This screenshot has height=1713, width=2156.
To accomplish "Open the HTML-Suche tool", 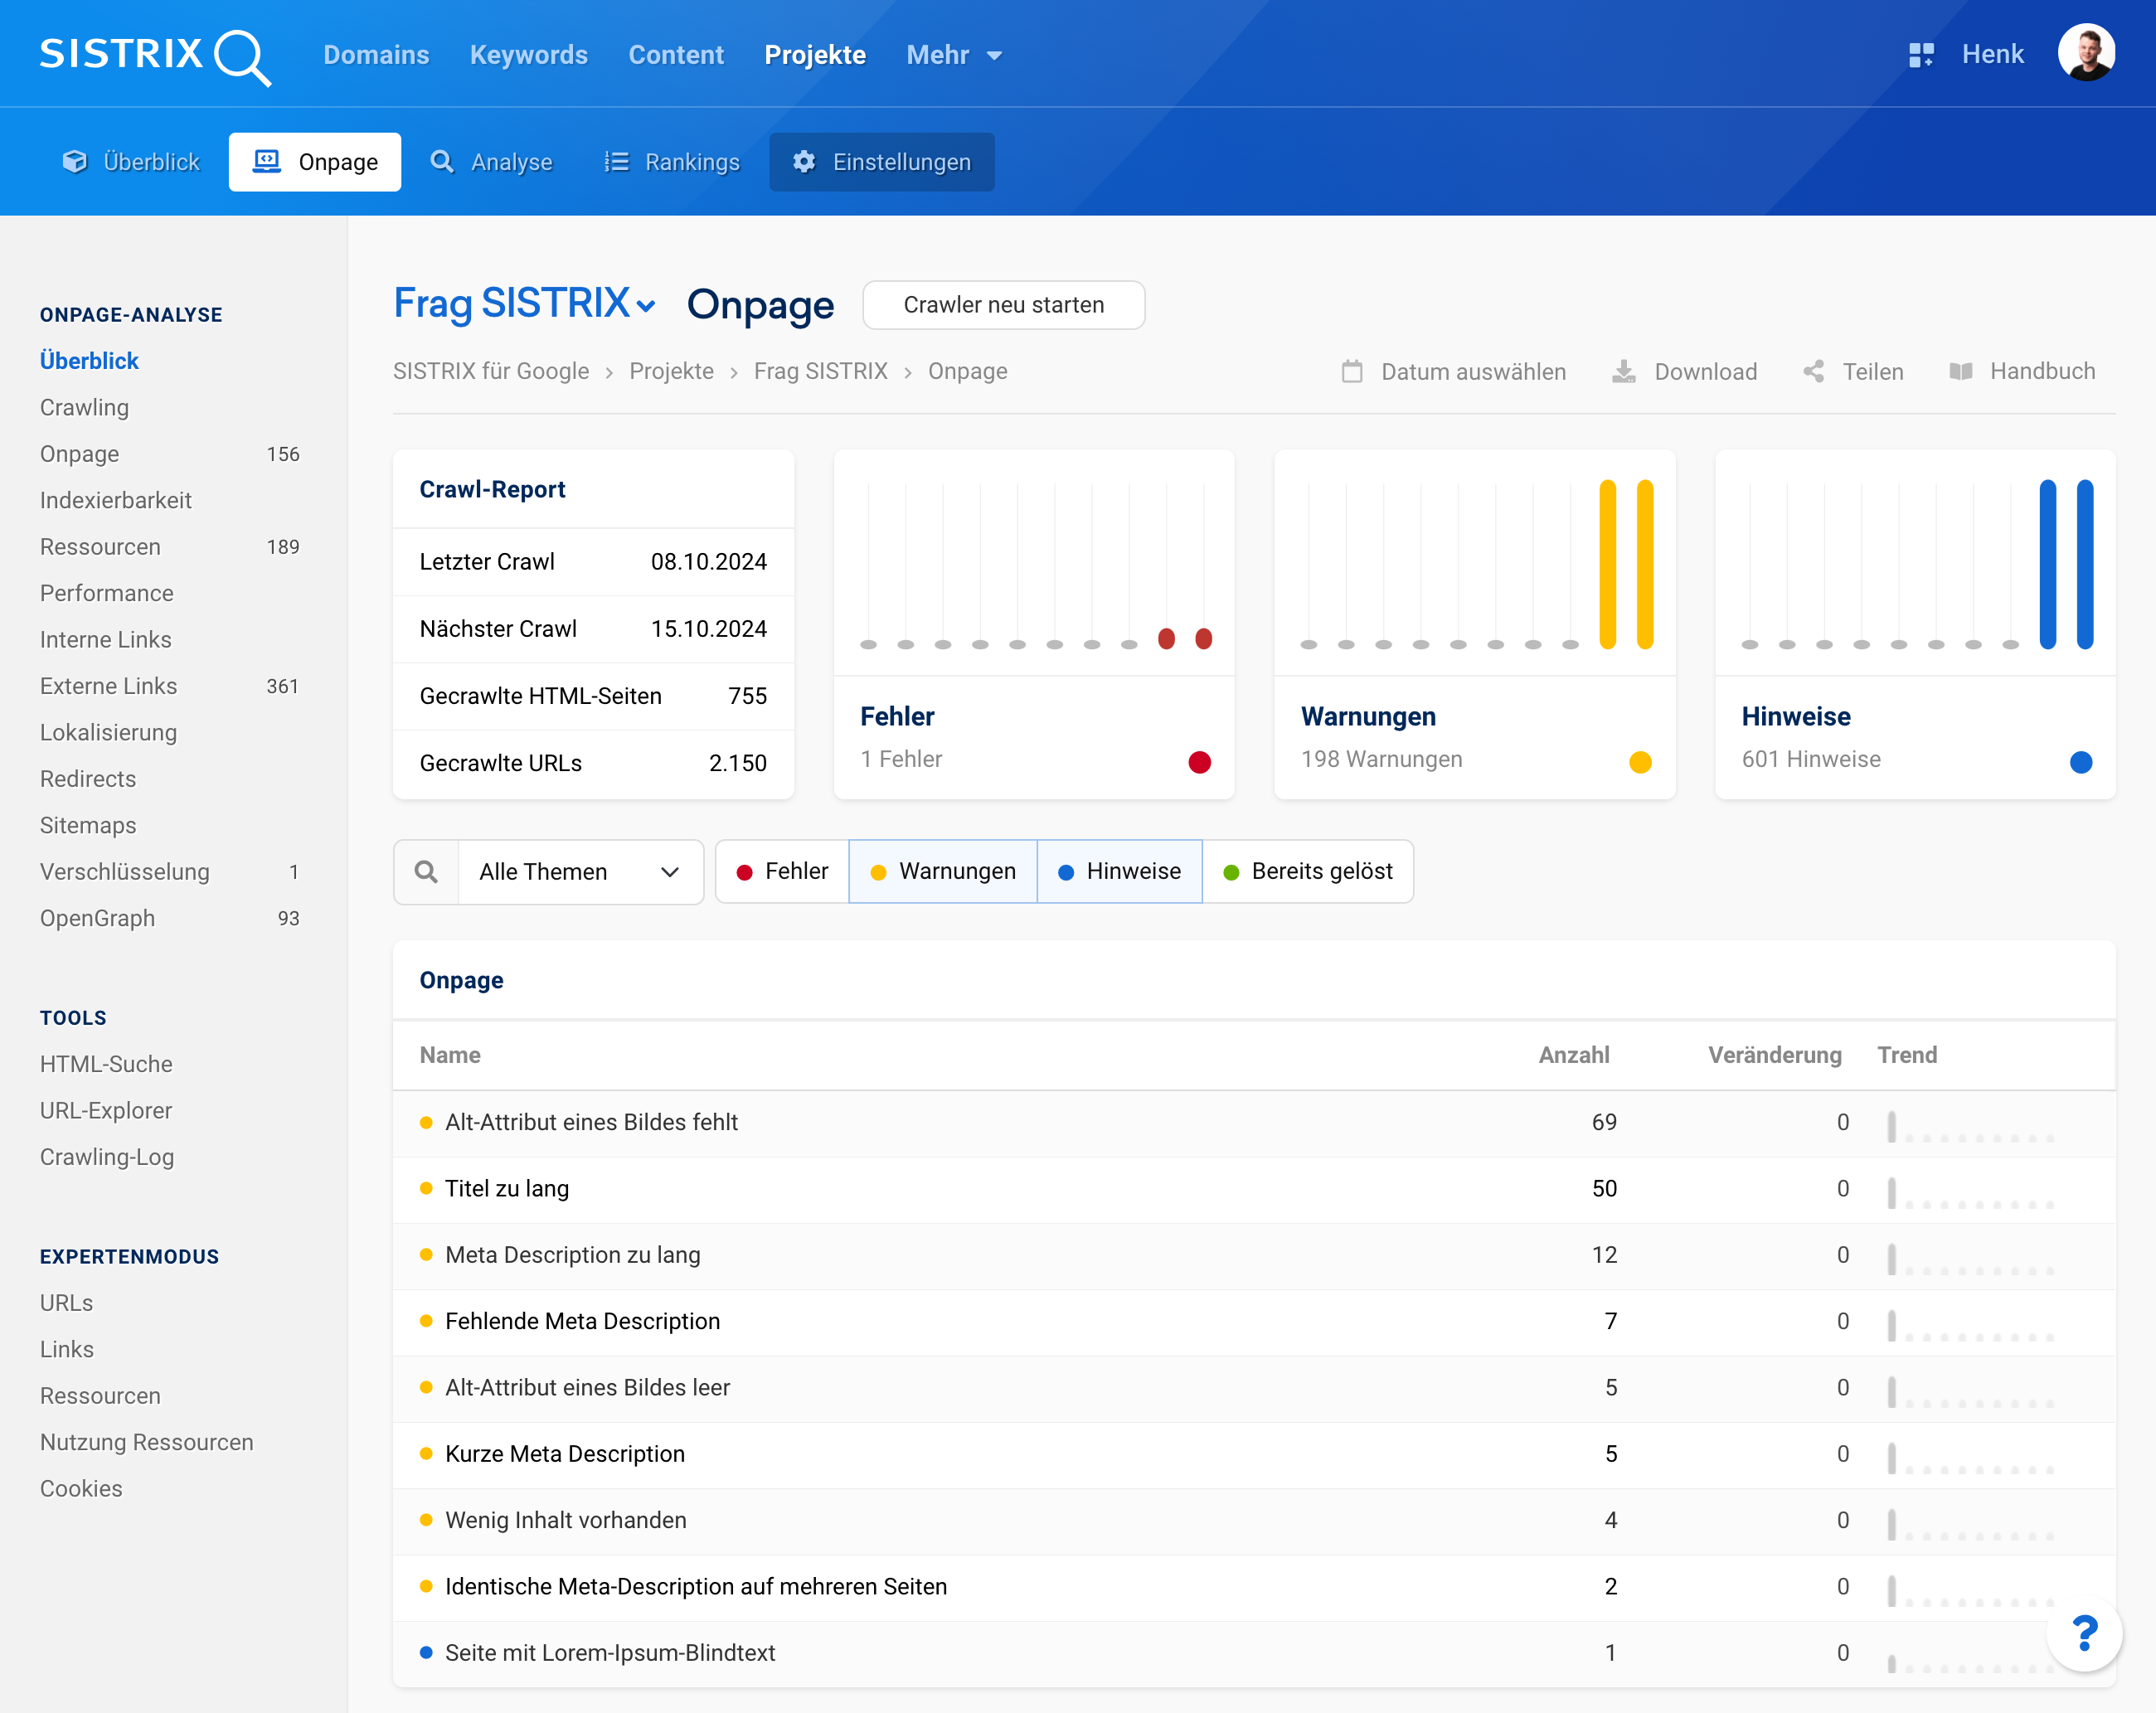I will [x=106, y=1064].
